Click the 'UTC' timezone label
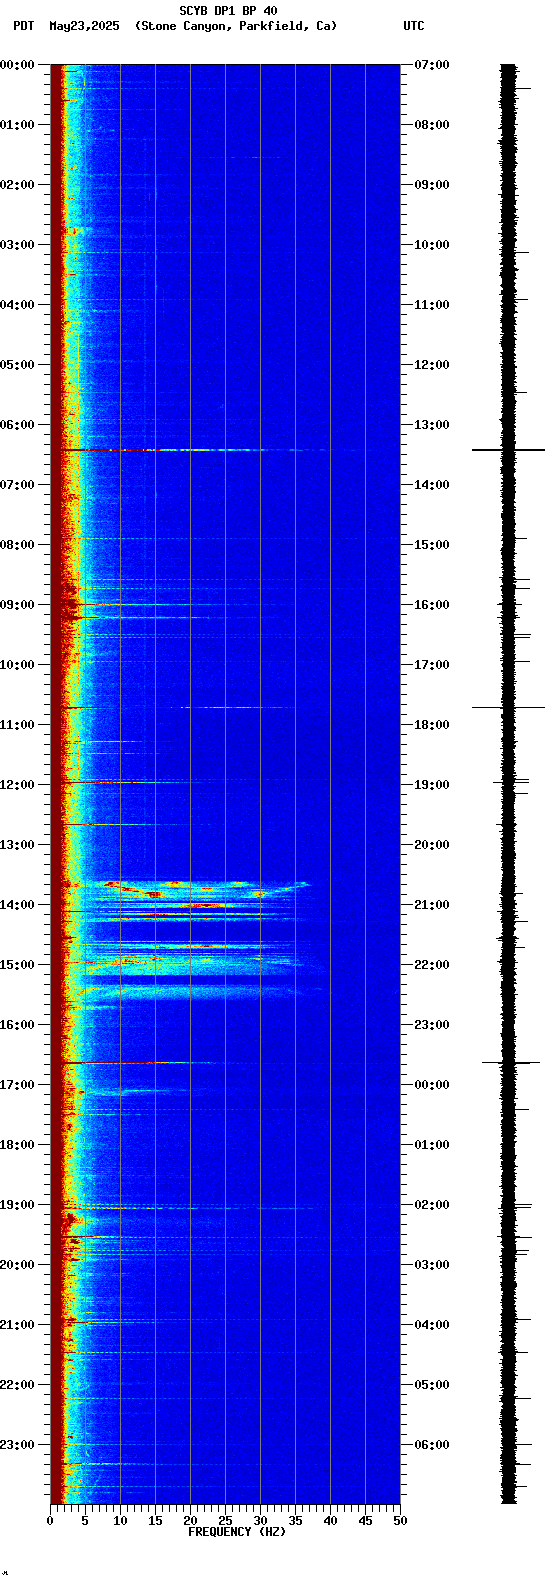552x1584 pixels. pyautogui.click(x=414, y=26)
